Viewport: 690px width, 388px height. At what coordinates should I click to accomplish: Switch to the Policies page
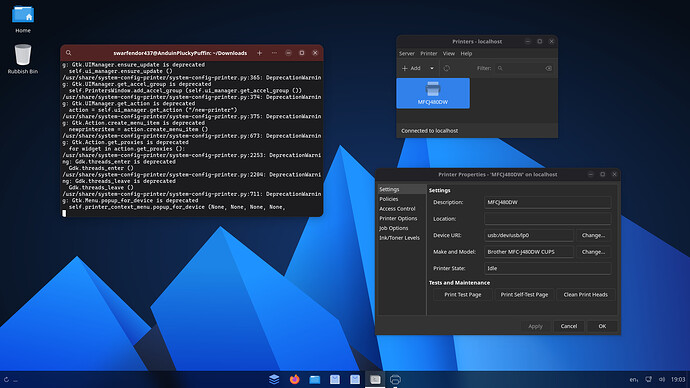402,199
